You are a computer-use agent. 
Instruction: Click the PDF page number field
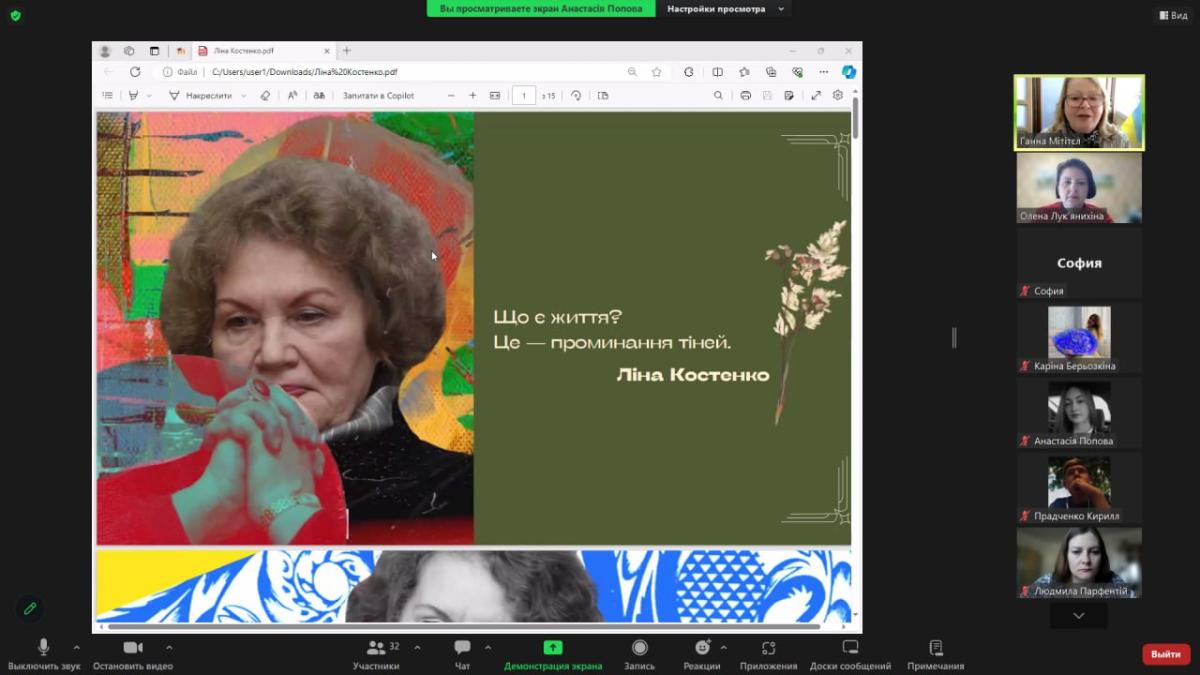click(524, 96)
